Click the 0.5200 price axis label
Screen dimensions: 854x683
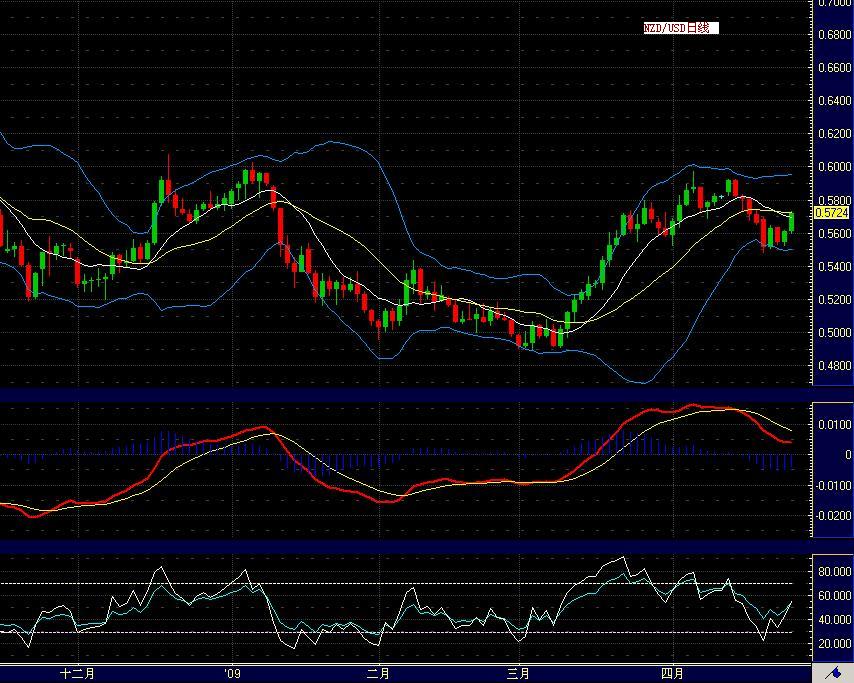tap(834, 300)
